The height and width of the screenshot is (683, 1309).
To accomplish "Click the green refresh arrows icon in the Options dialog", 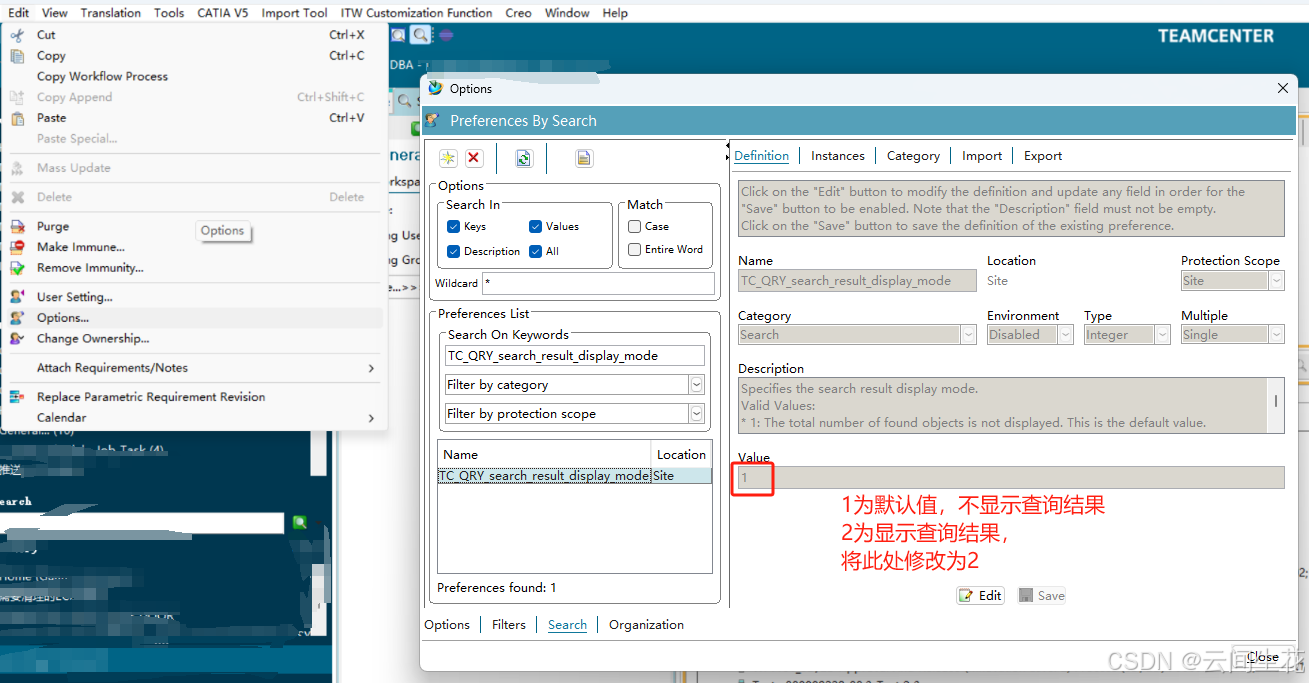I will click(x=523, y=158).
